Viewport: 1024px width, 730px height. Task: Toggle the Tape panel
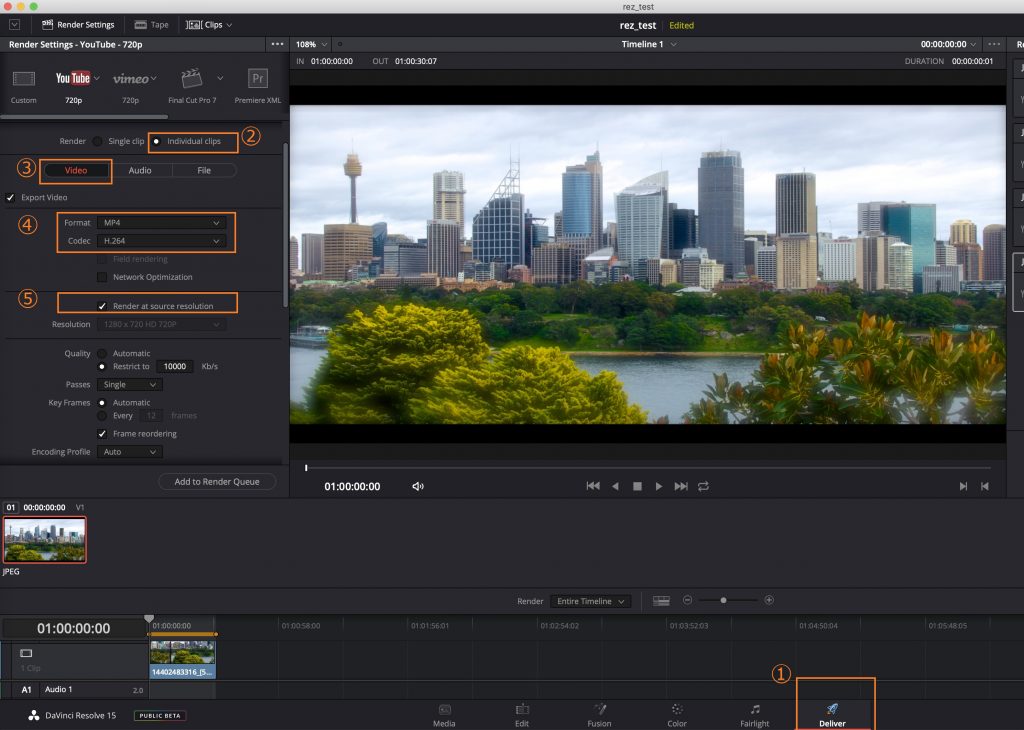152,25
